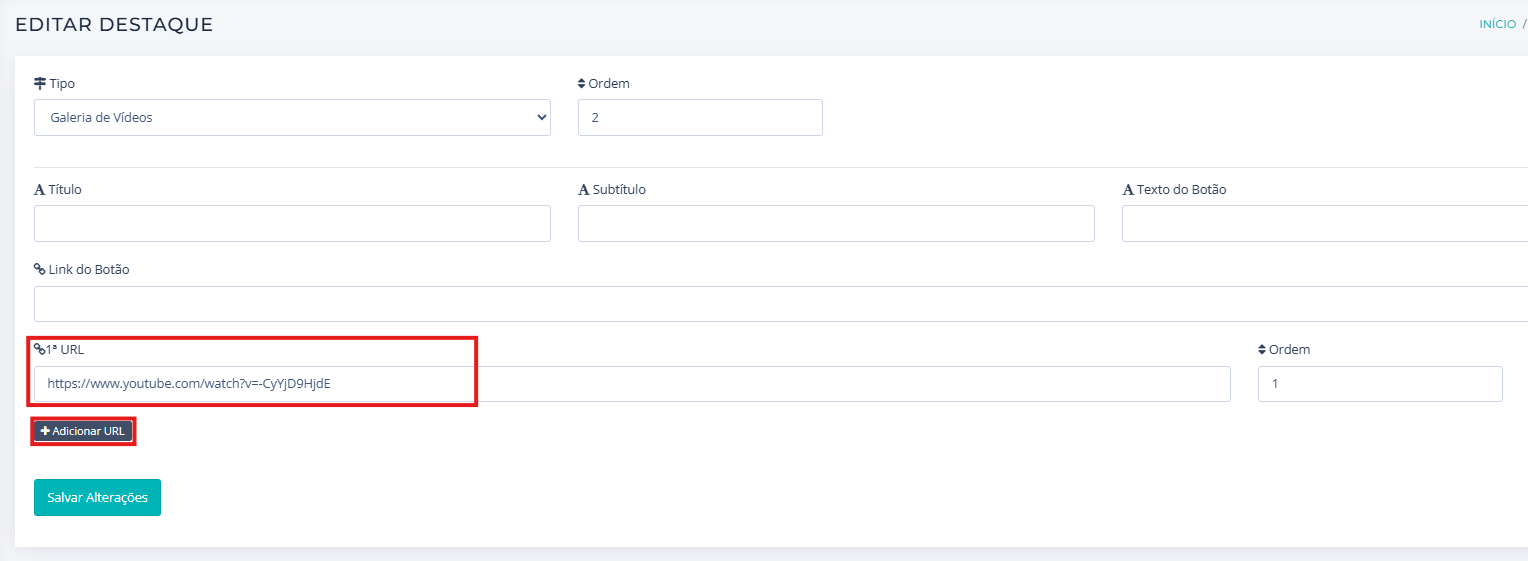This screenshot has width=1528, height=561.
Task: Click the letter A icon beside Subtítulo
Action: click(x=583, y=190)
